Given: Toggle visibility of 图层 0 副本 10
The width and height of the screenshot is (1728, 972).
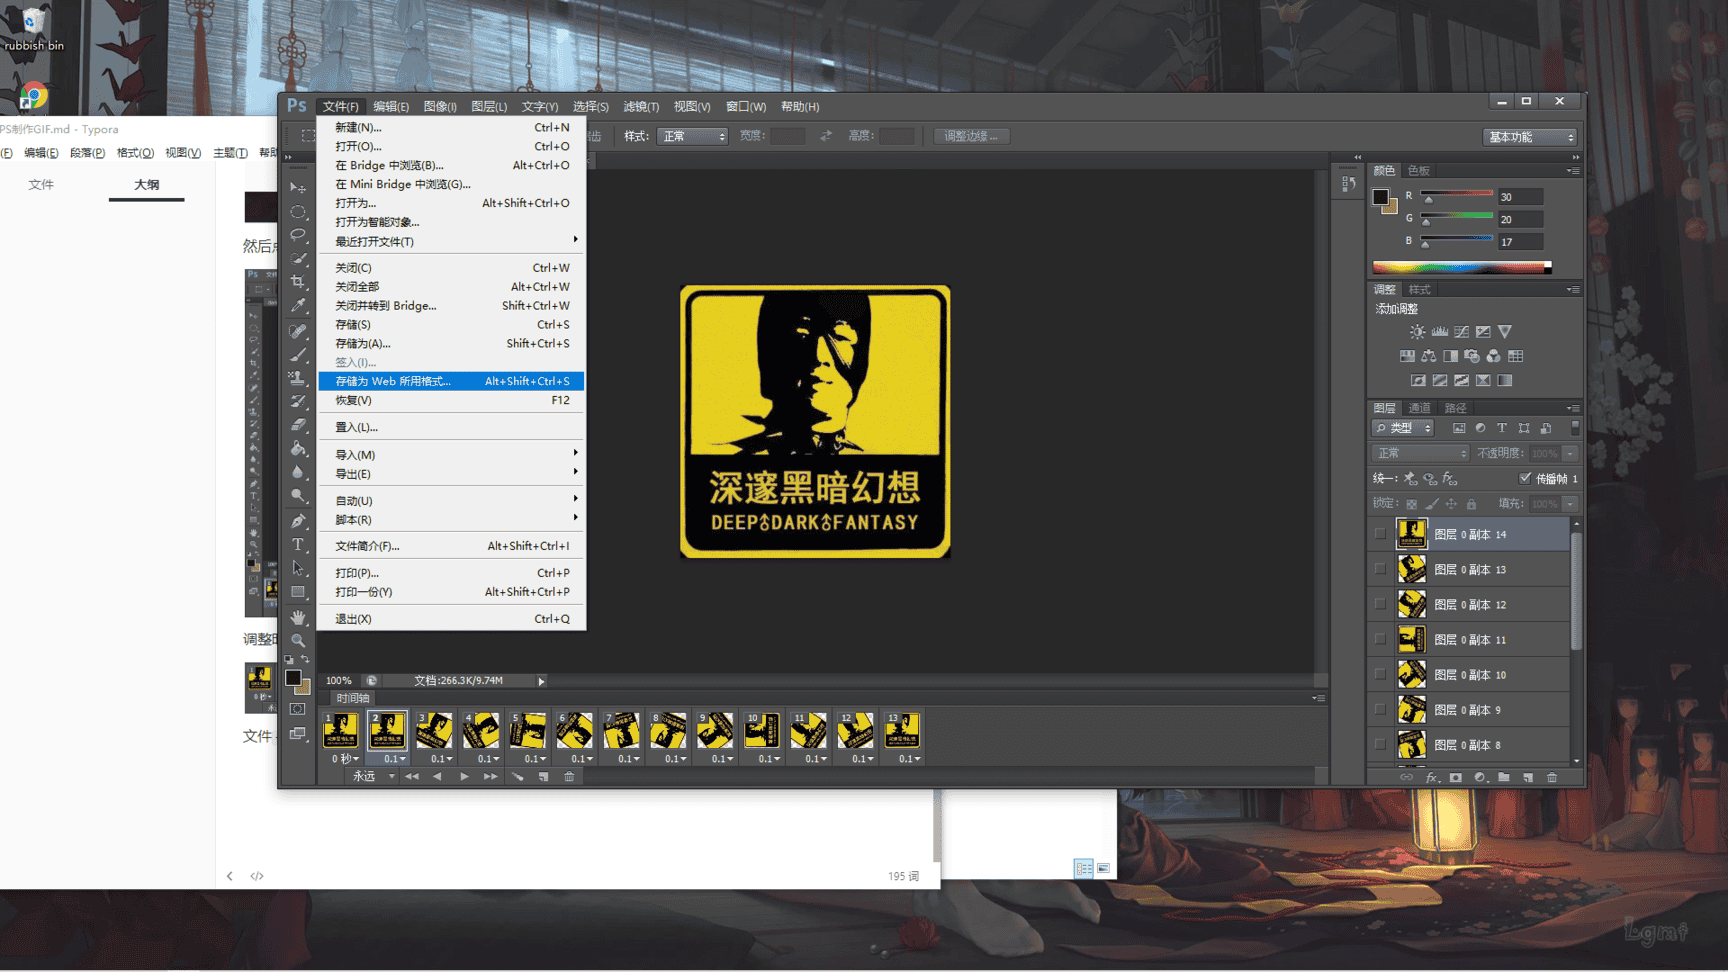Looking at the screenshot, I should (x=1380, y=675).
